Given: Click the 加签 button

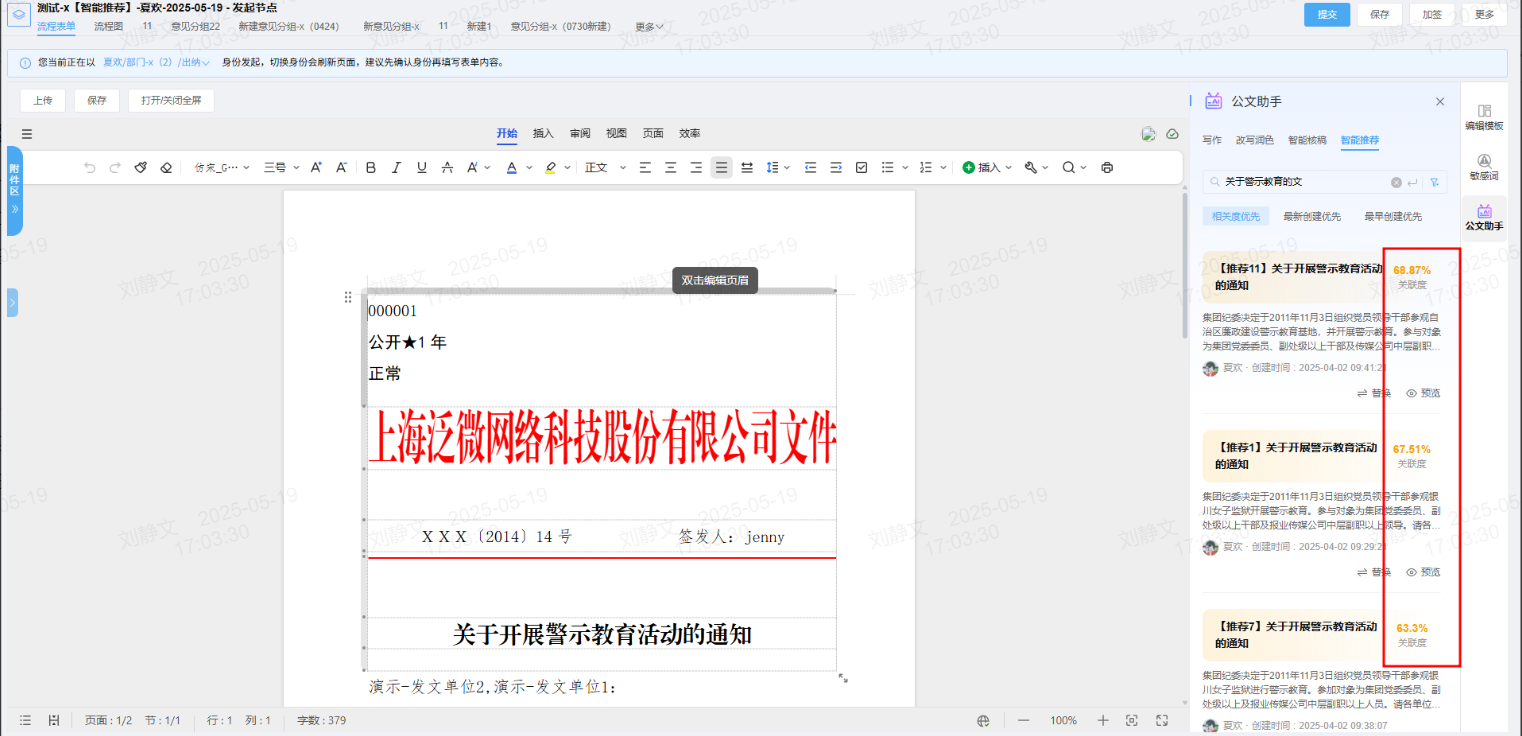Looking at the screenshot, I should 1432,14.
